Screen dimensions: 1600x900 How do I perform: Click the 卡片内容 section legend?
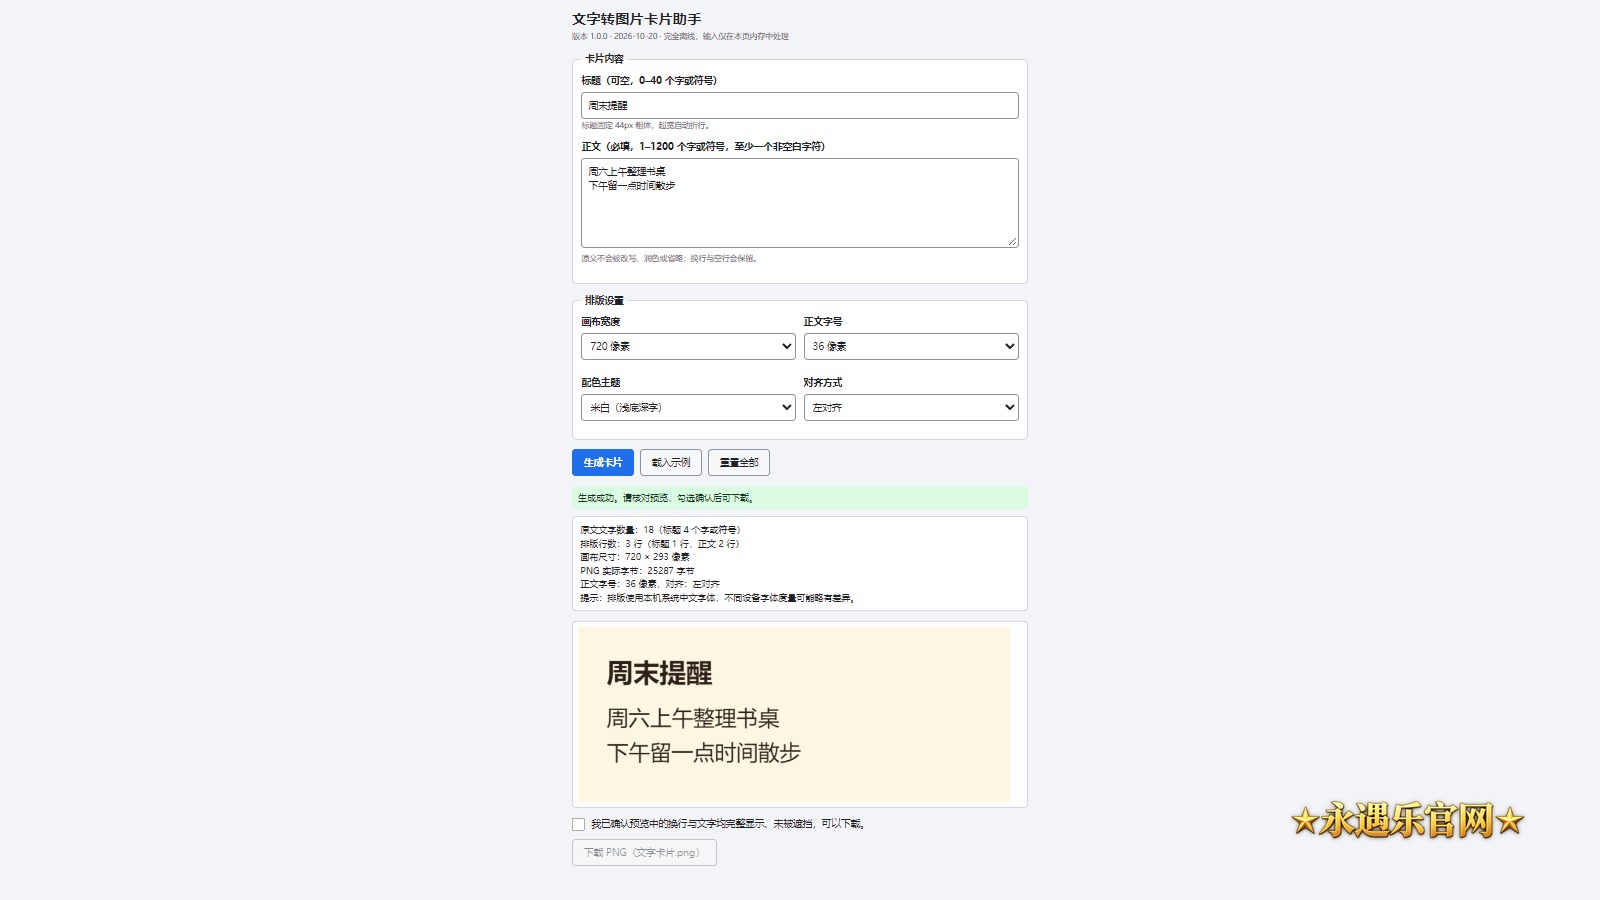604,59
